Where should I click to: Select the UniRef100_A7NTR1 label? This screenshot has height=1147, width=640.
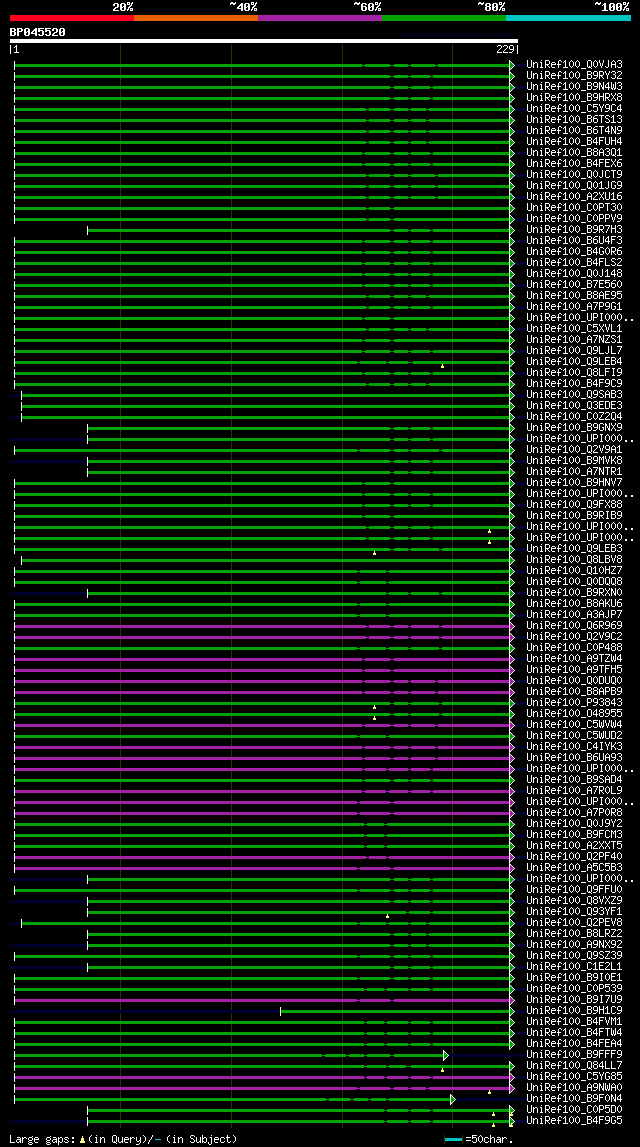[x=574, y=471]
